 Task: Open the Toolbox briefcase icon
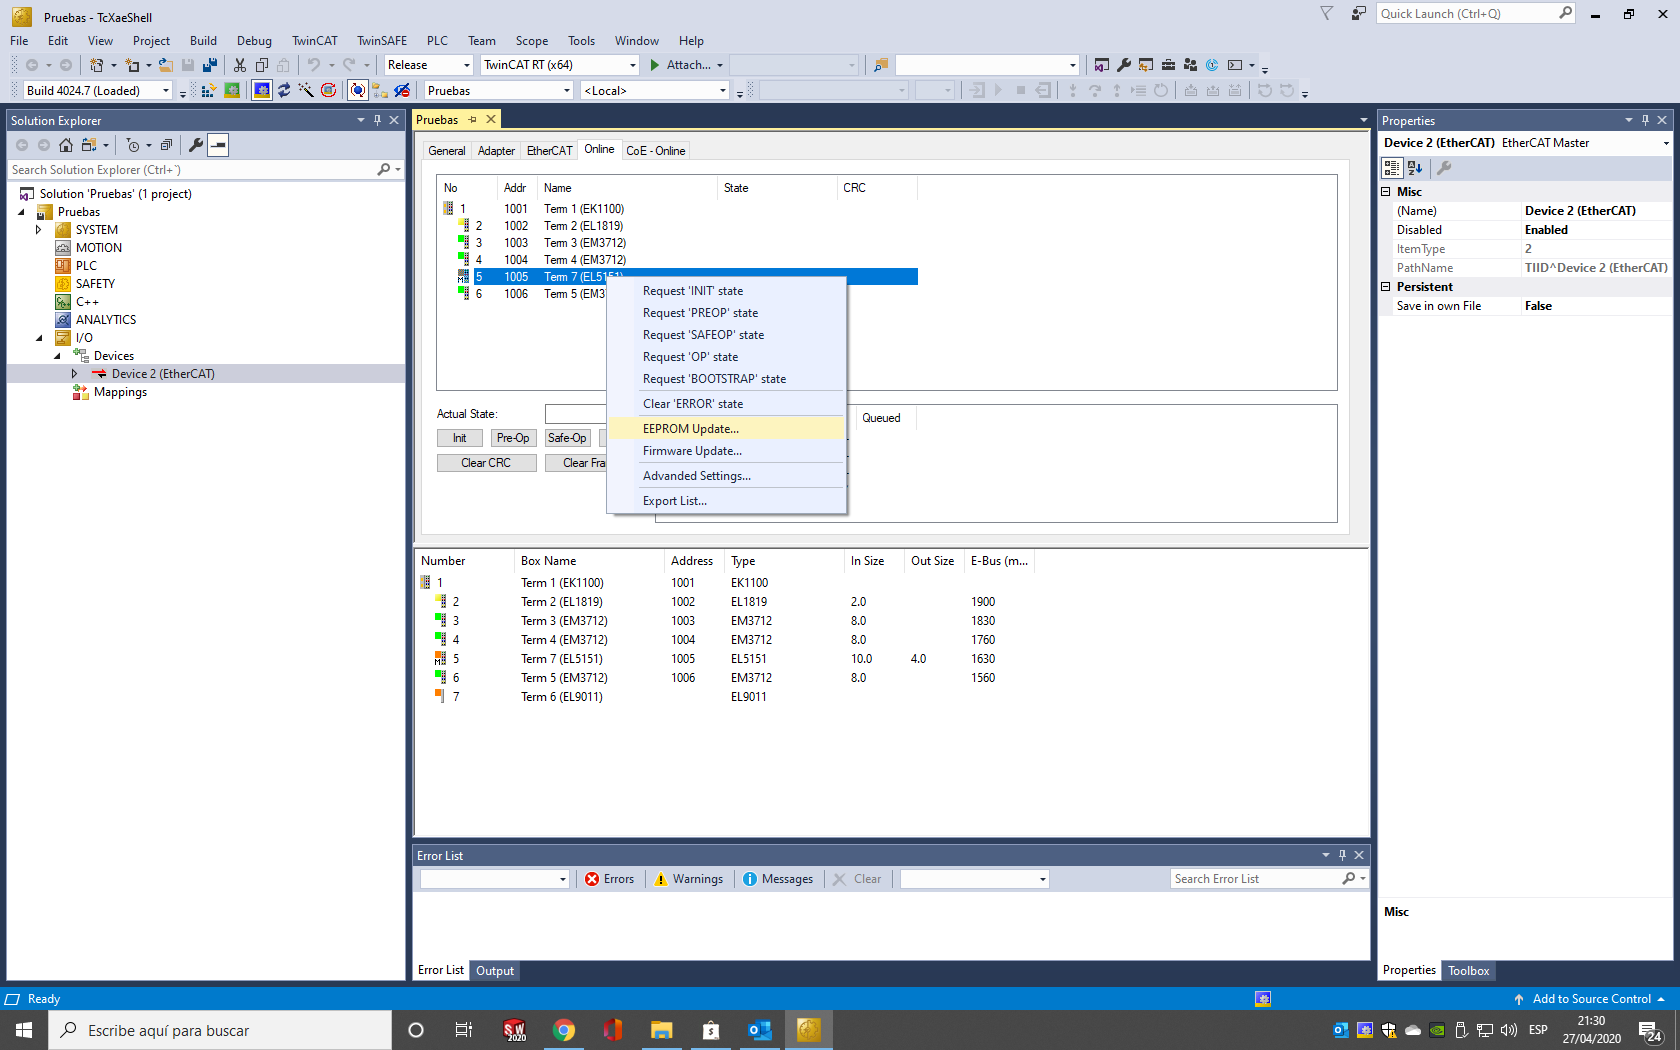point(1168,65)
